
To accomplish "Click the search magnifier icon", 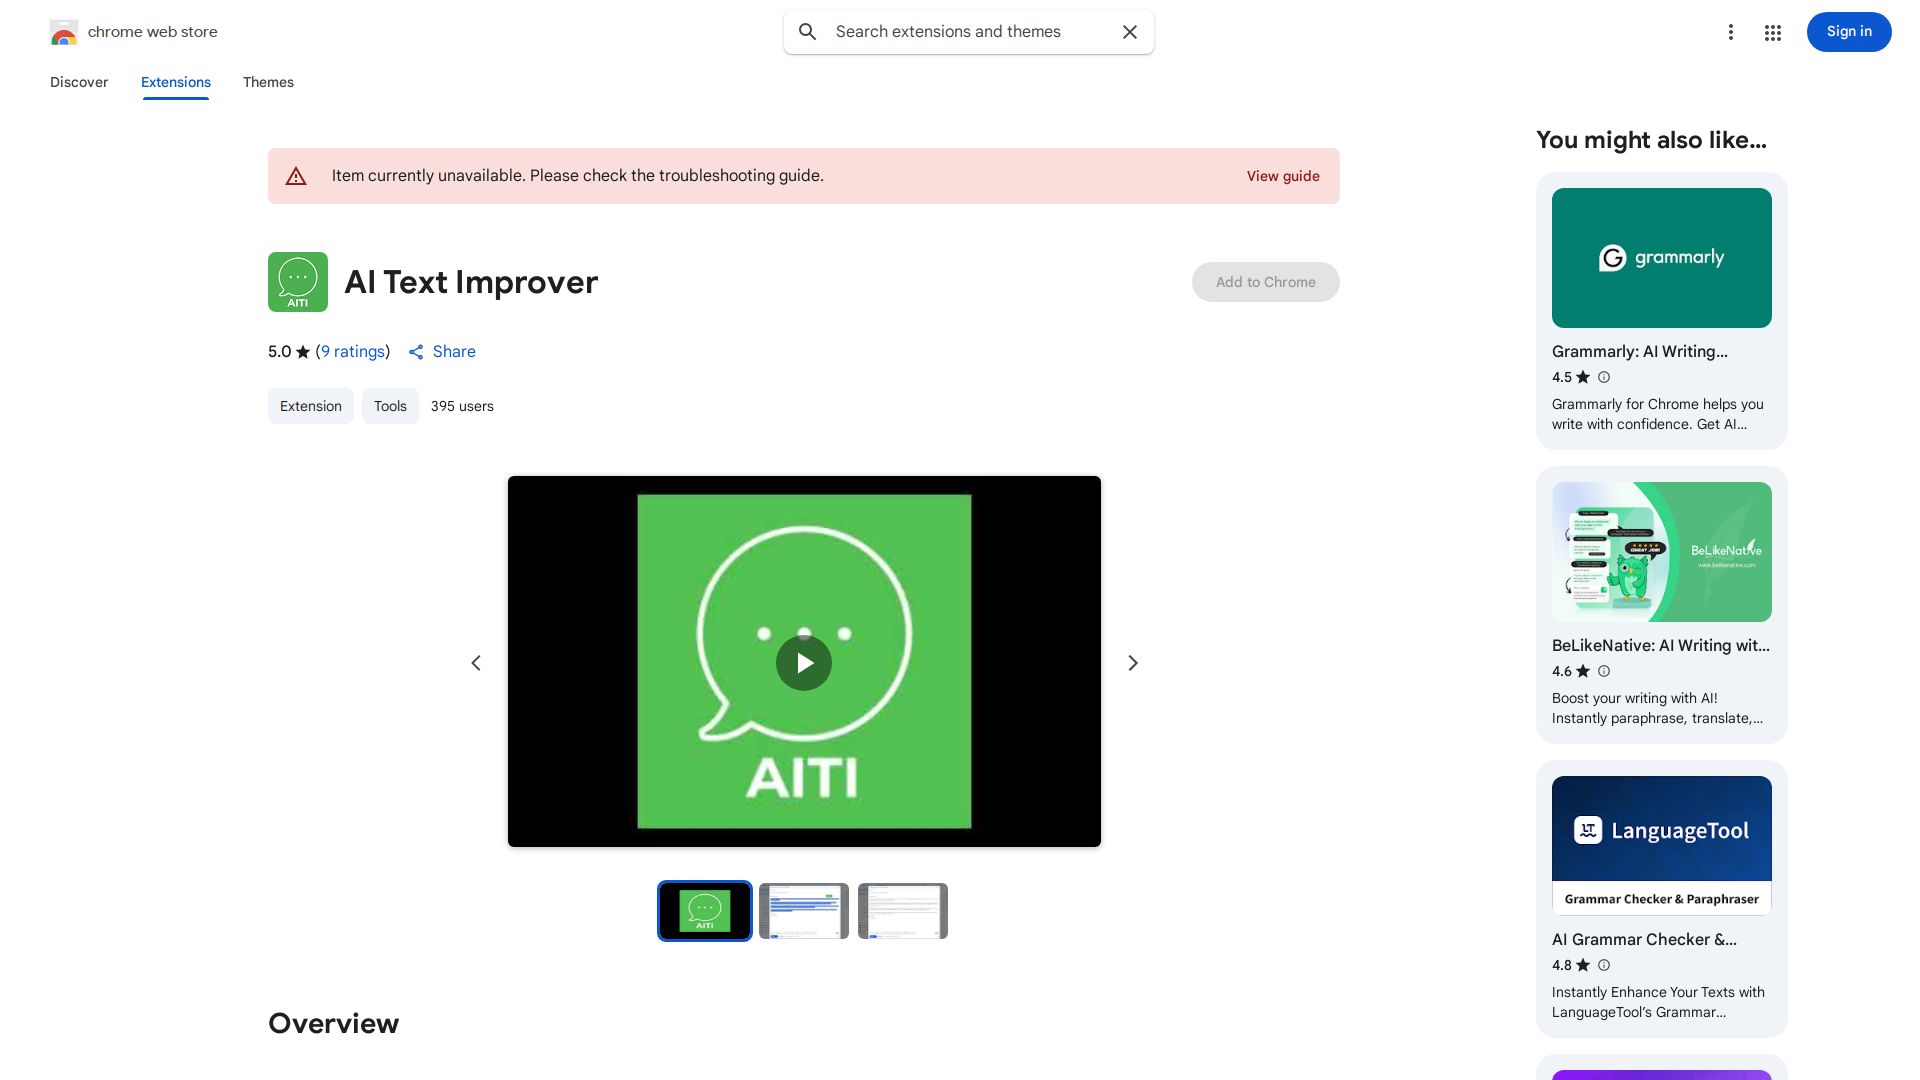I will click(807, 32).
